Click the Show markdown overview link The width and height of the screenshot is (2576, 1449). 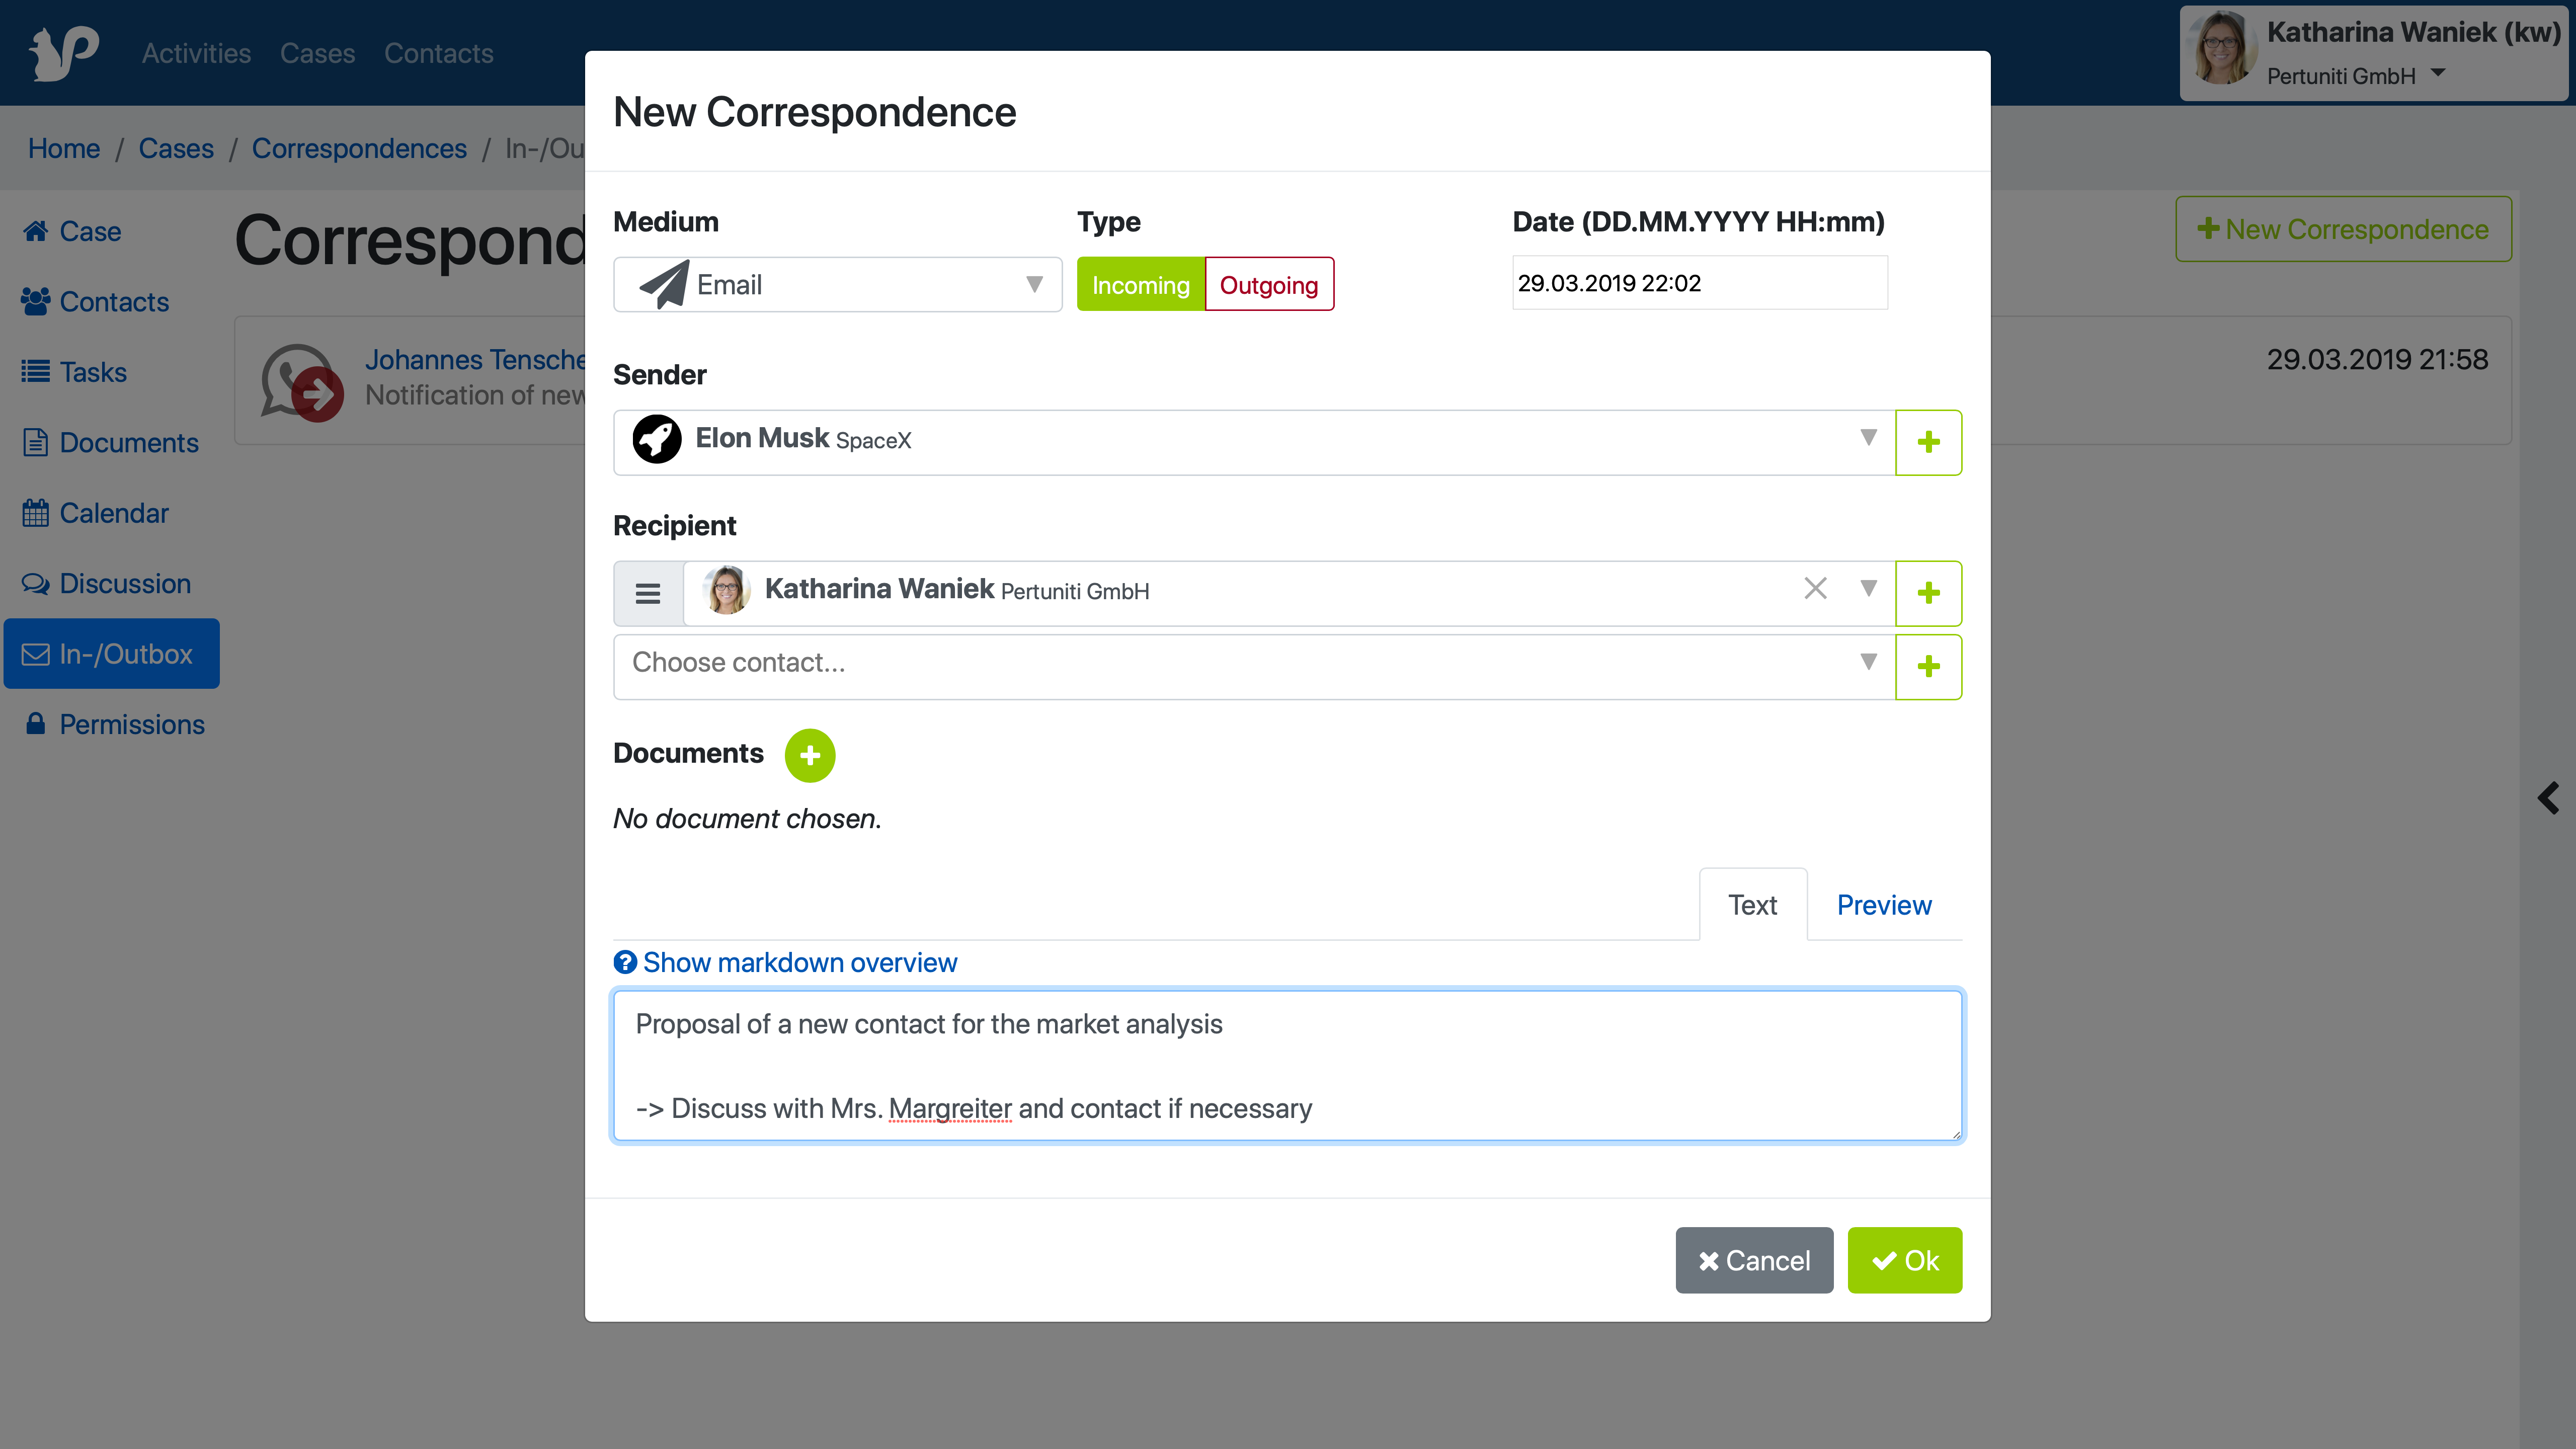point(799,962)
